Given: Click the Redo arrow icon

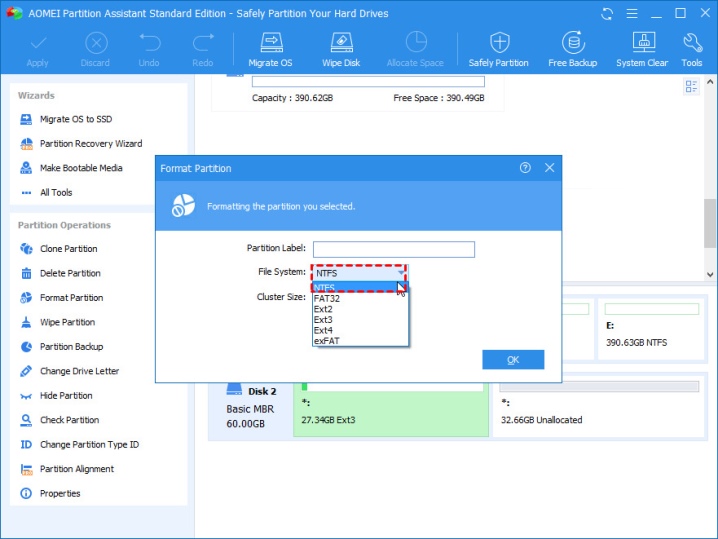Looking at the screenshot, I should [x=203, y=43].
